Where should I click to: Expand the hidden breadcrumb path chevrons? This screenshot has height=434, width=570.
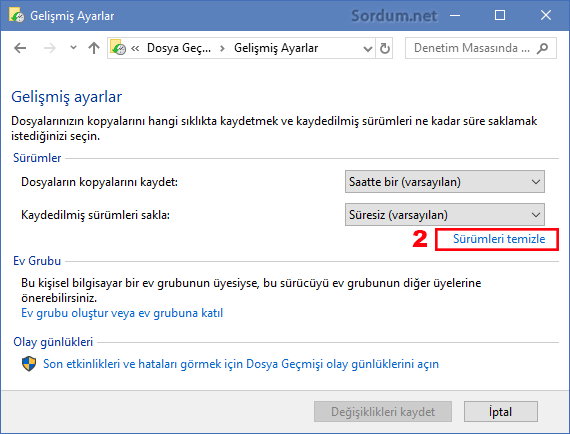tap(135, 48)
